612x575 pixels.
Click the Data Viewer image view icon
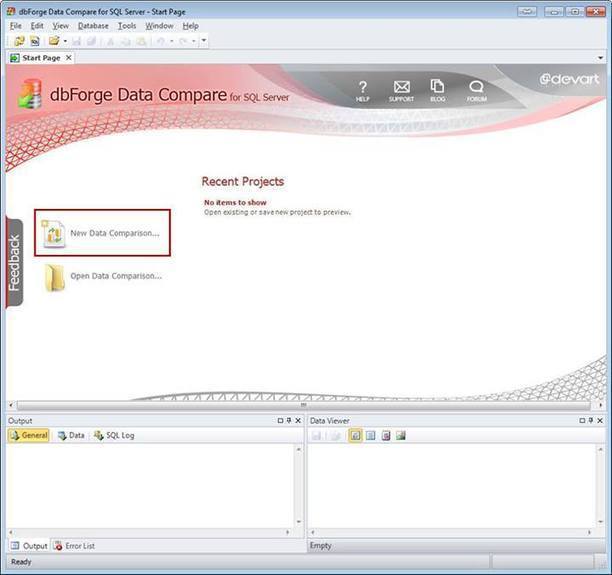tap(401, 435)
